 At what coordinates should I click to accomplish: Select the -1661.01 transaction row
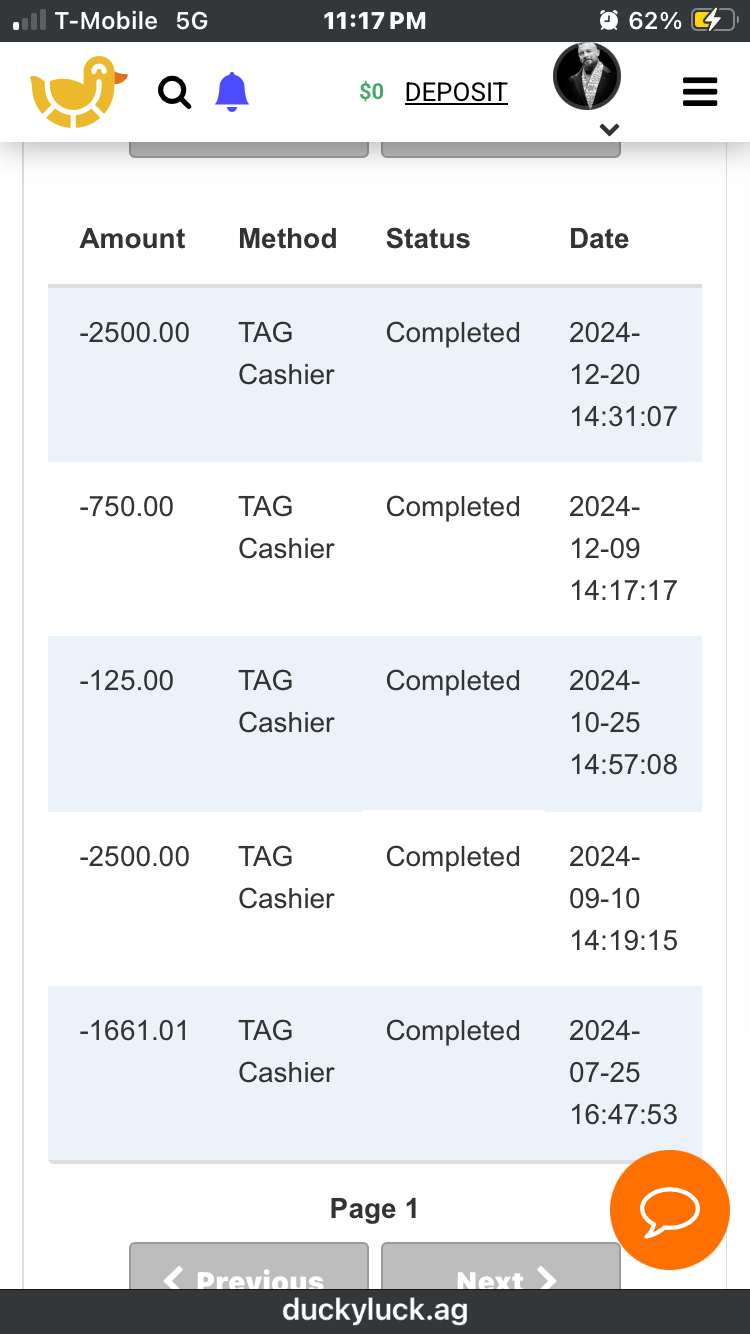(x=374, y=1072)
